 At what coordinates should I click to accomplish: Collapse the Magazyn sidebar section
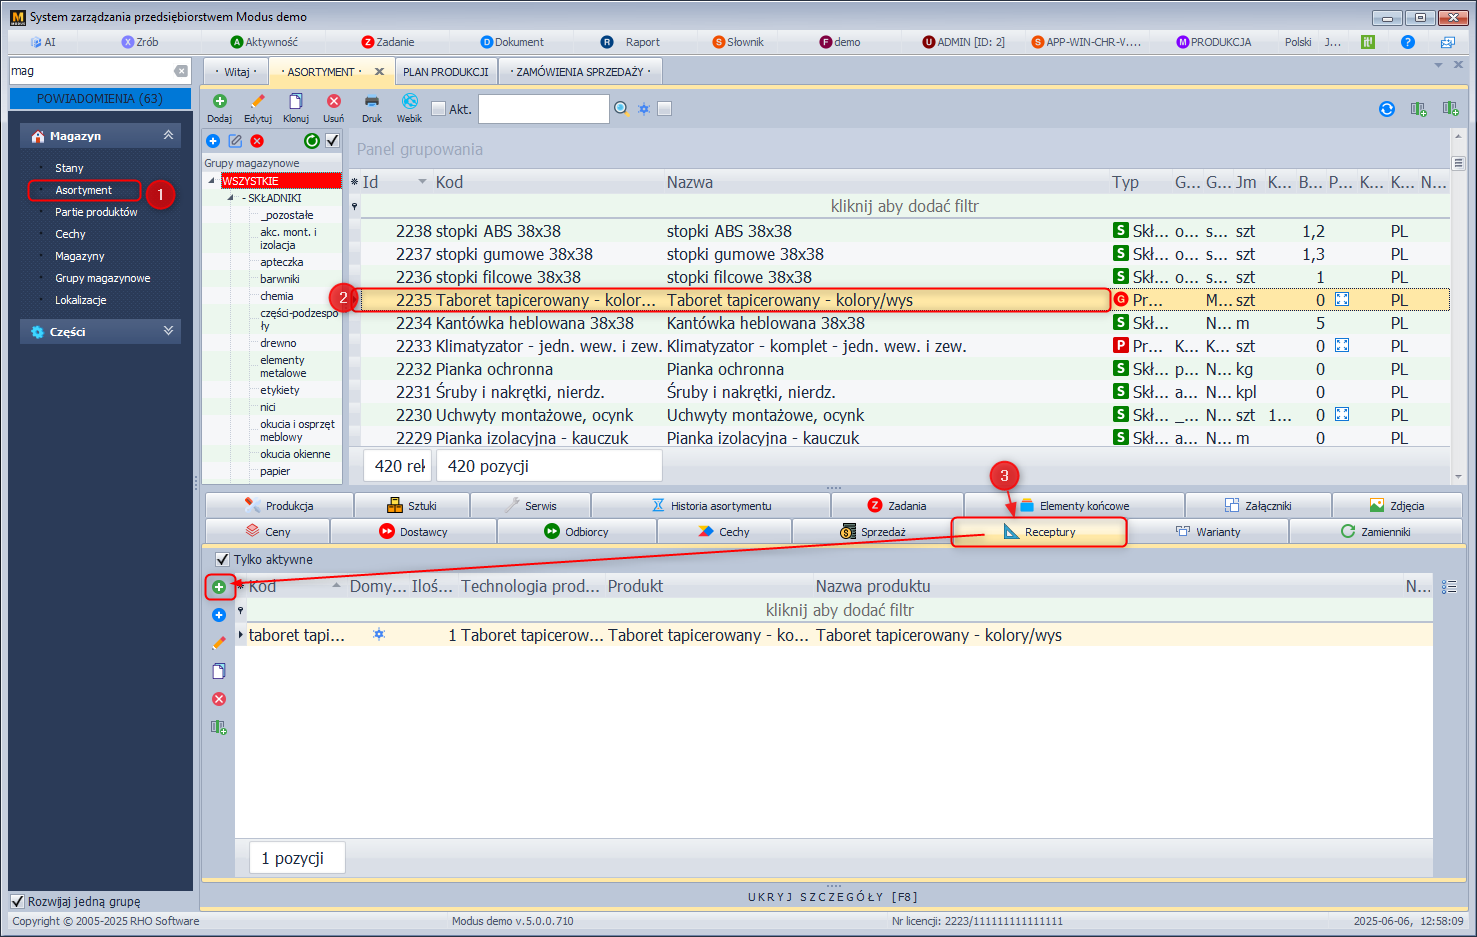click(168, 135)
